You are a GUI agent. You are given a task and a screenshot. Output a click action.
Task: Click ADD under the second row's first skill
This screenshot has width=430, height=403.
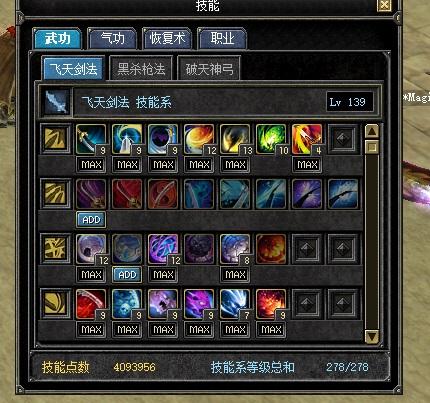tap(91, 220)
